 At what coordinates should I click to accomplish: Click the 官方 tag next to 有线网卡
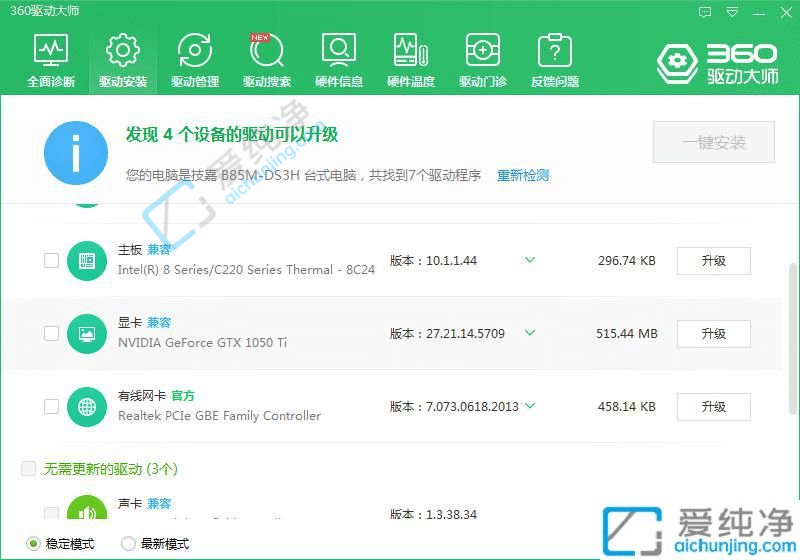[x=183, y=395]
